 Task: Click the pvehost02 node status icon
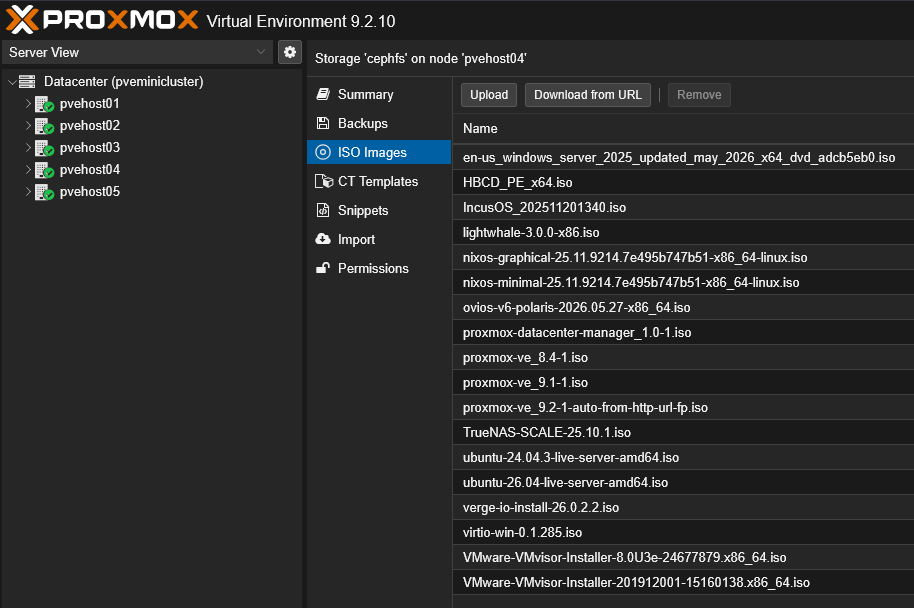44,126
